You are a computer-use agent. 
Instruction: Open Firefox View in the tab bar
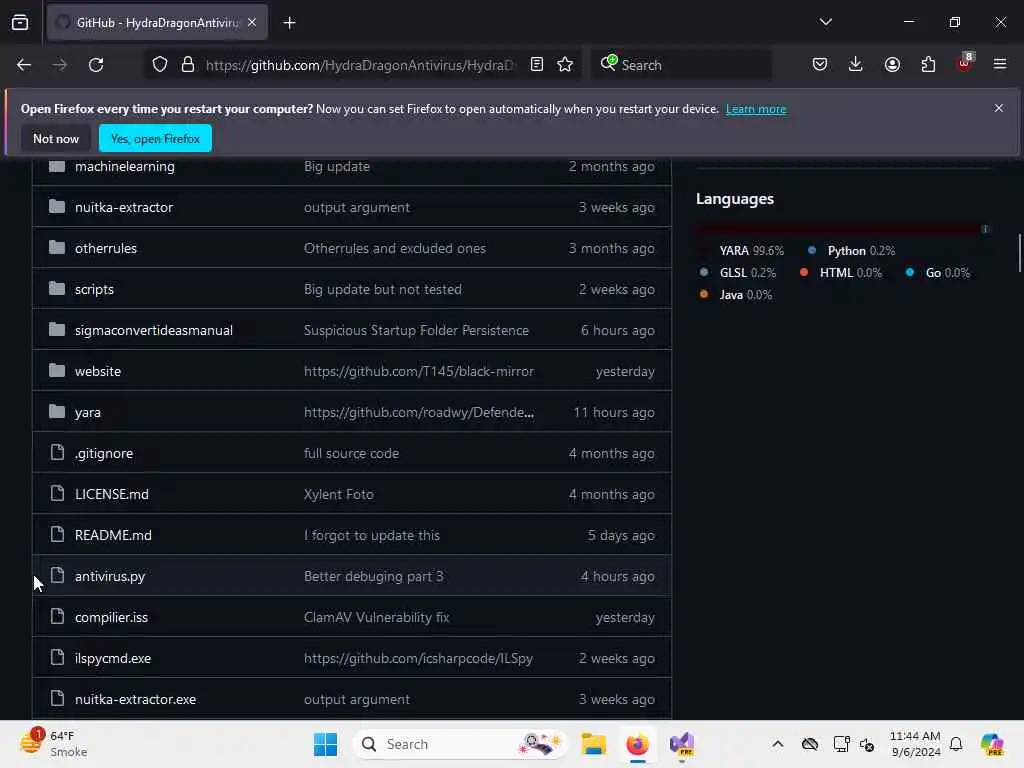[20, 22]
